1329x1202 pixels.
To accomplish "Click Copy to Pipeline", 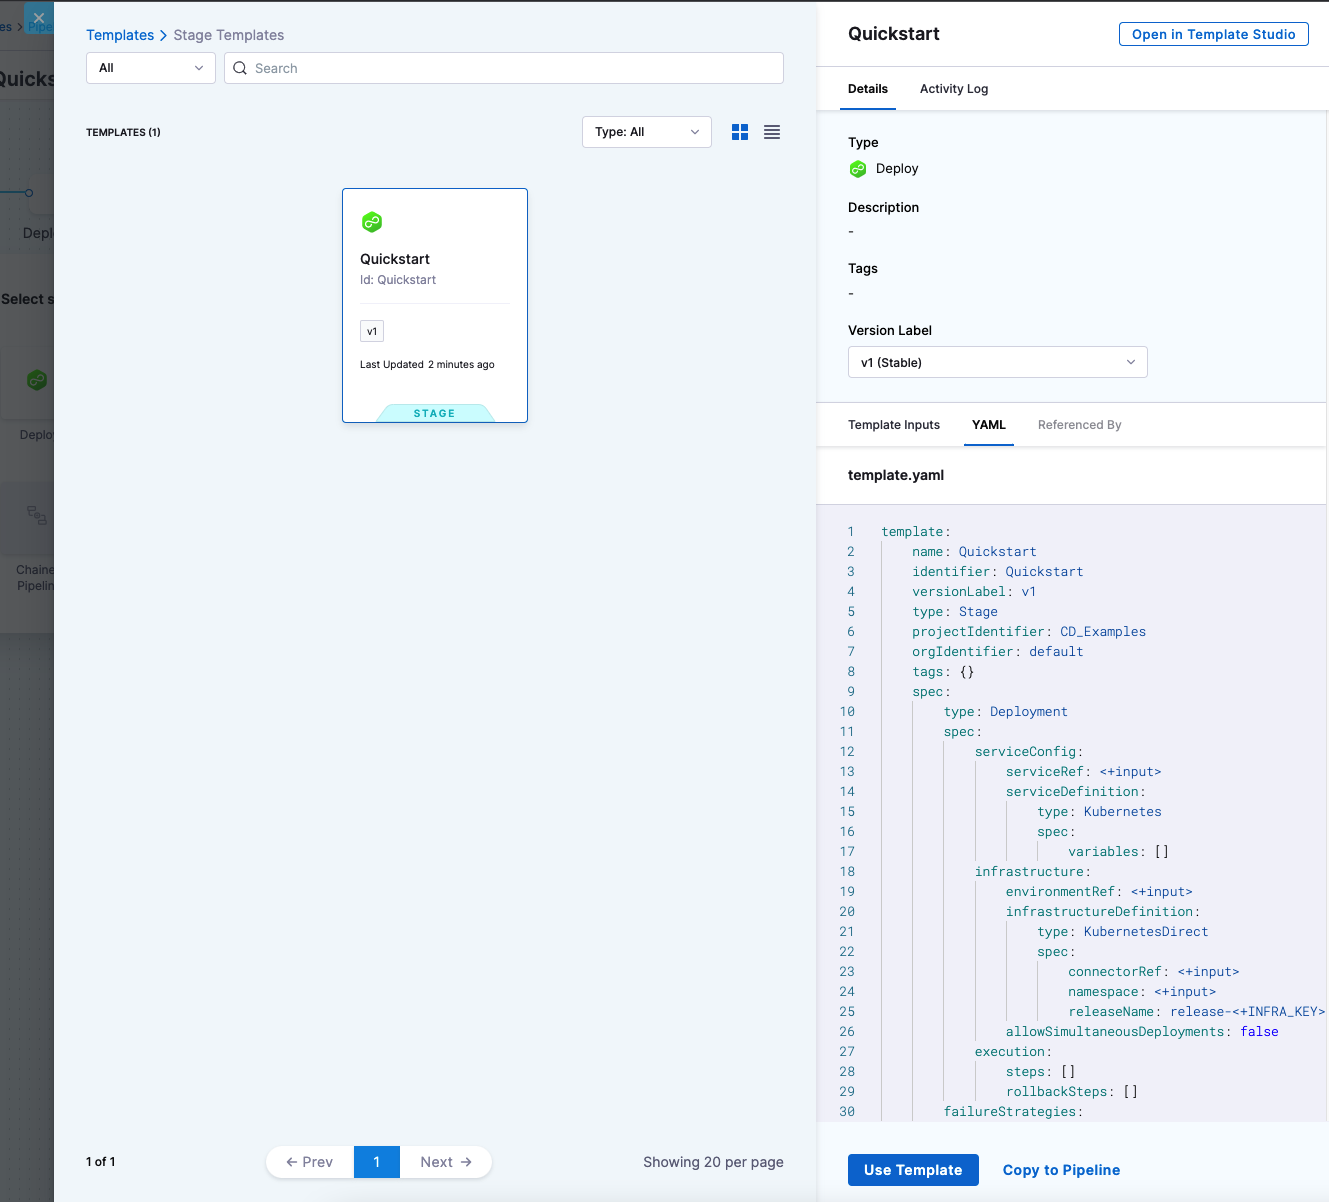I will pos(1061,1170).
